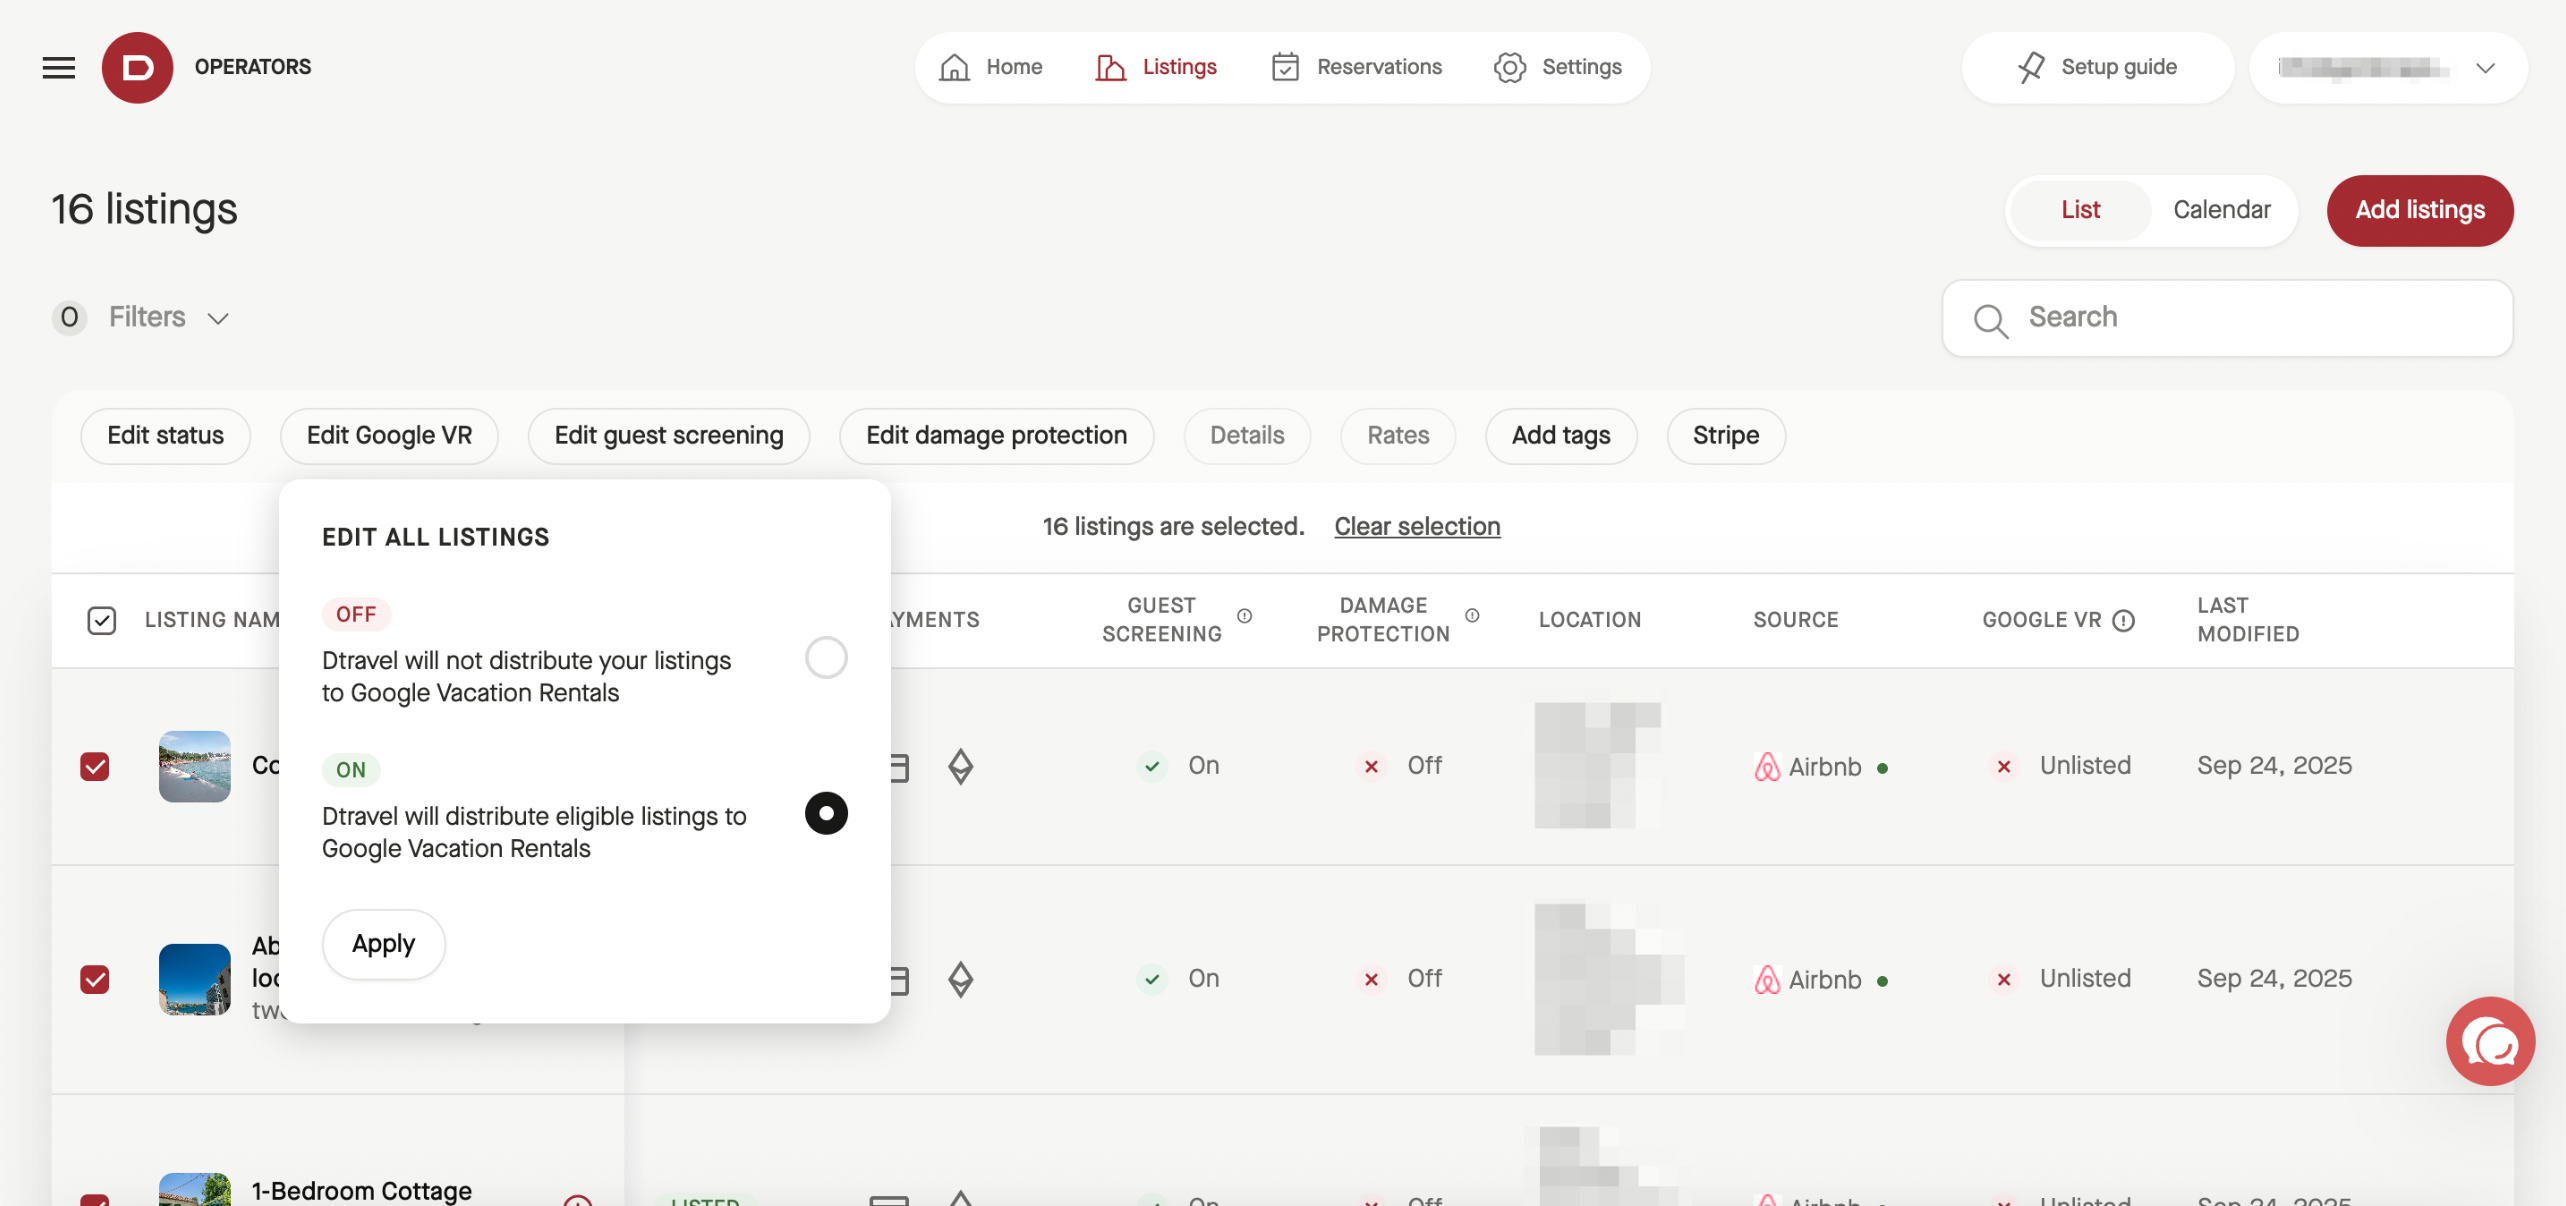
Task: Click the Add listings button
Action: [2420, 210]
